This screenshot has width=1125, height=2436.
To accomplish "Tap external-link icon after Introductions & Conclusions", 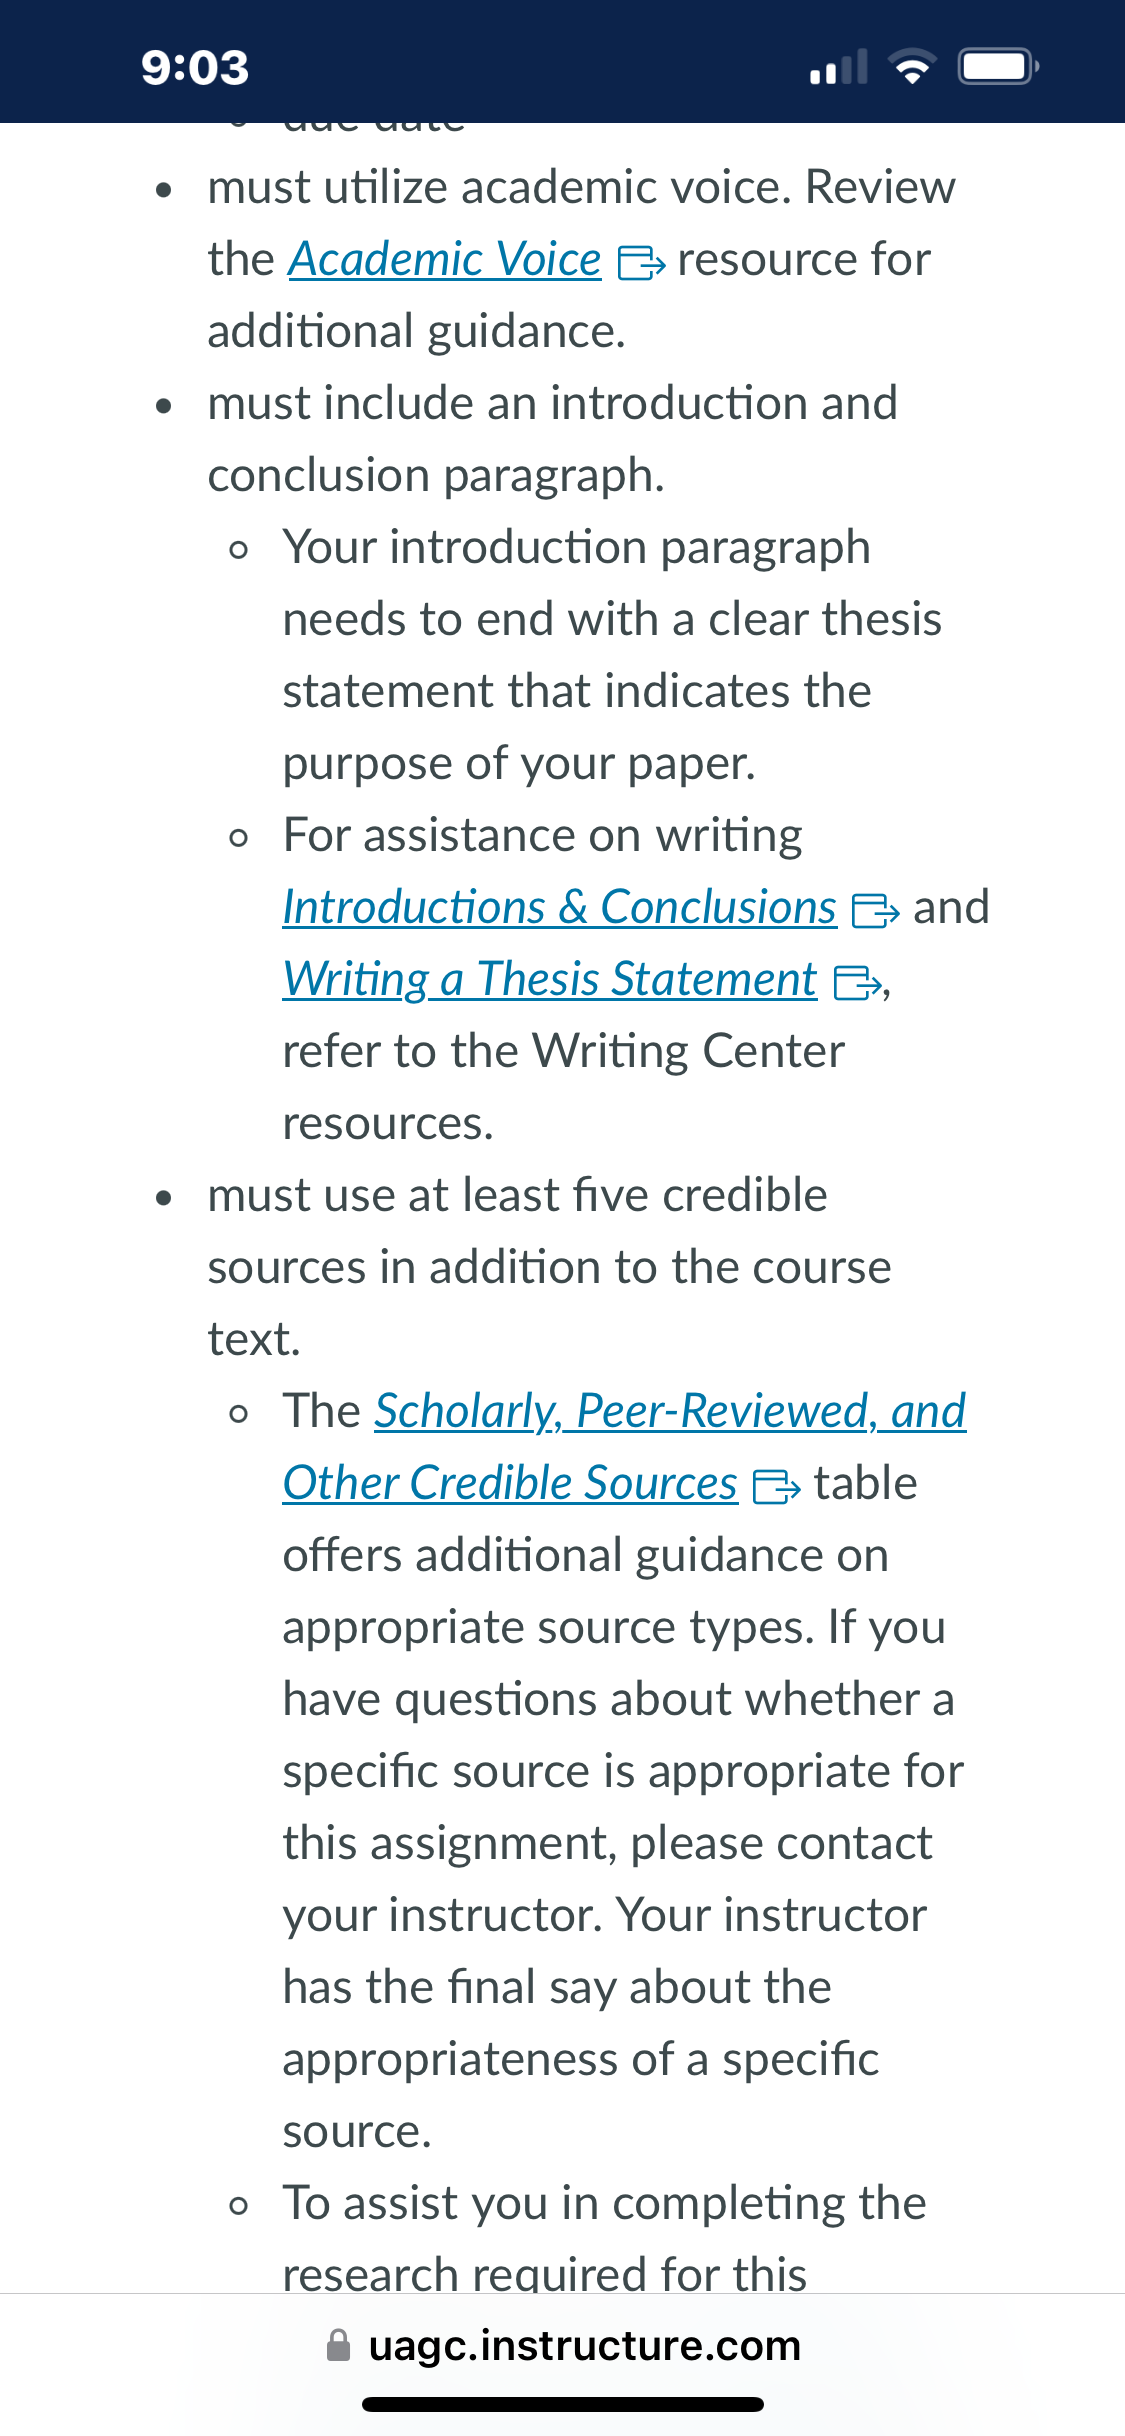I will [875, 911].
